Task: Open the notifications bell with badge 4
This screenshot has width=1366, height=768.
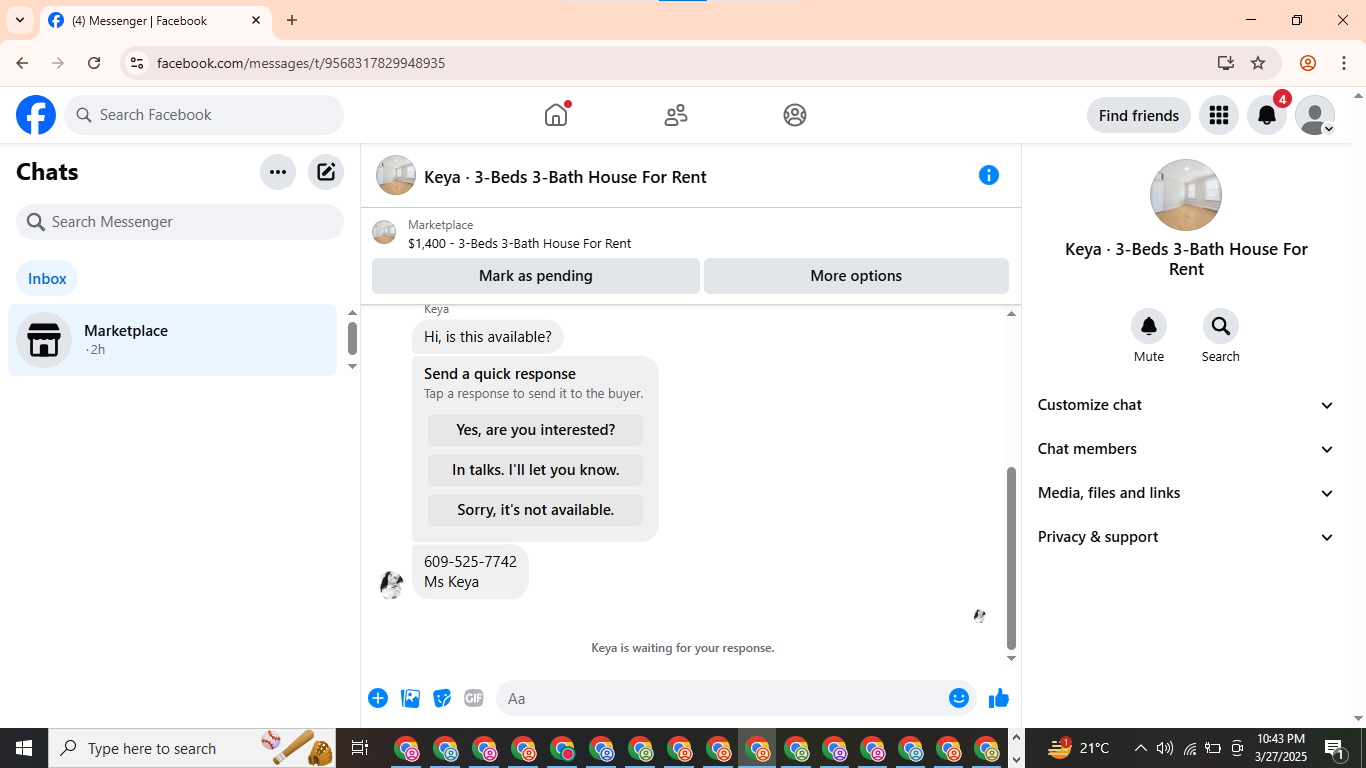Action: 1267,115
